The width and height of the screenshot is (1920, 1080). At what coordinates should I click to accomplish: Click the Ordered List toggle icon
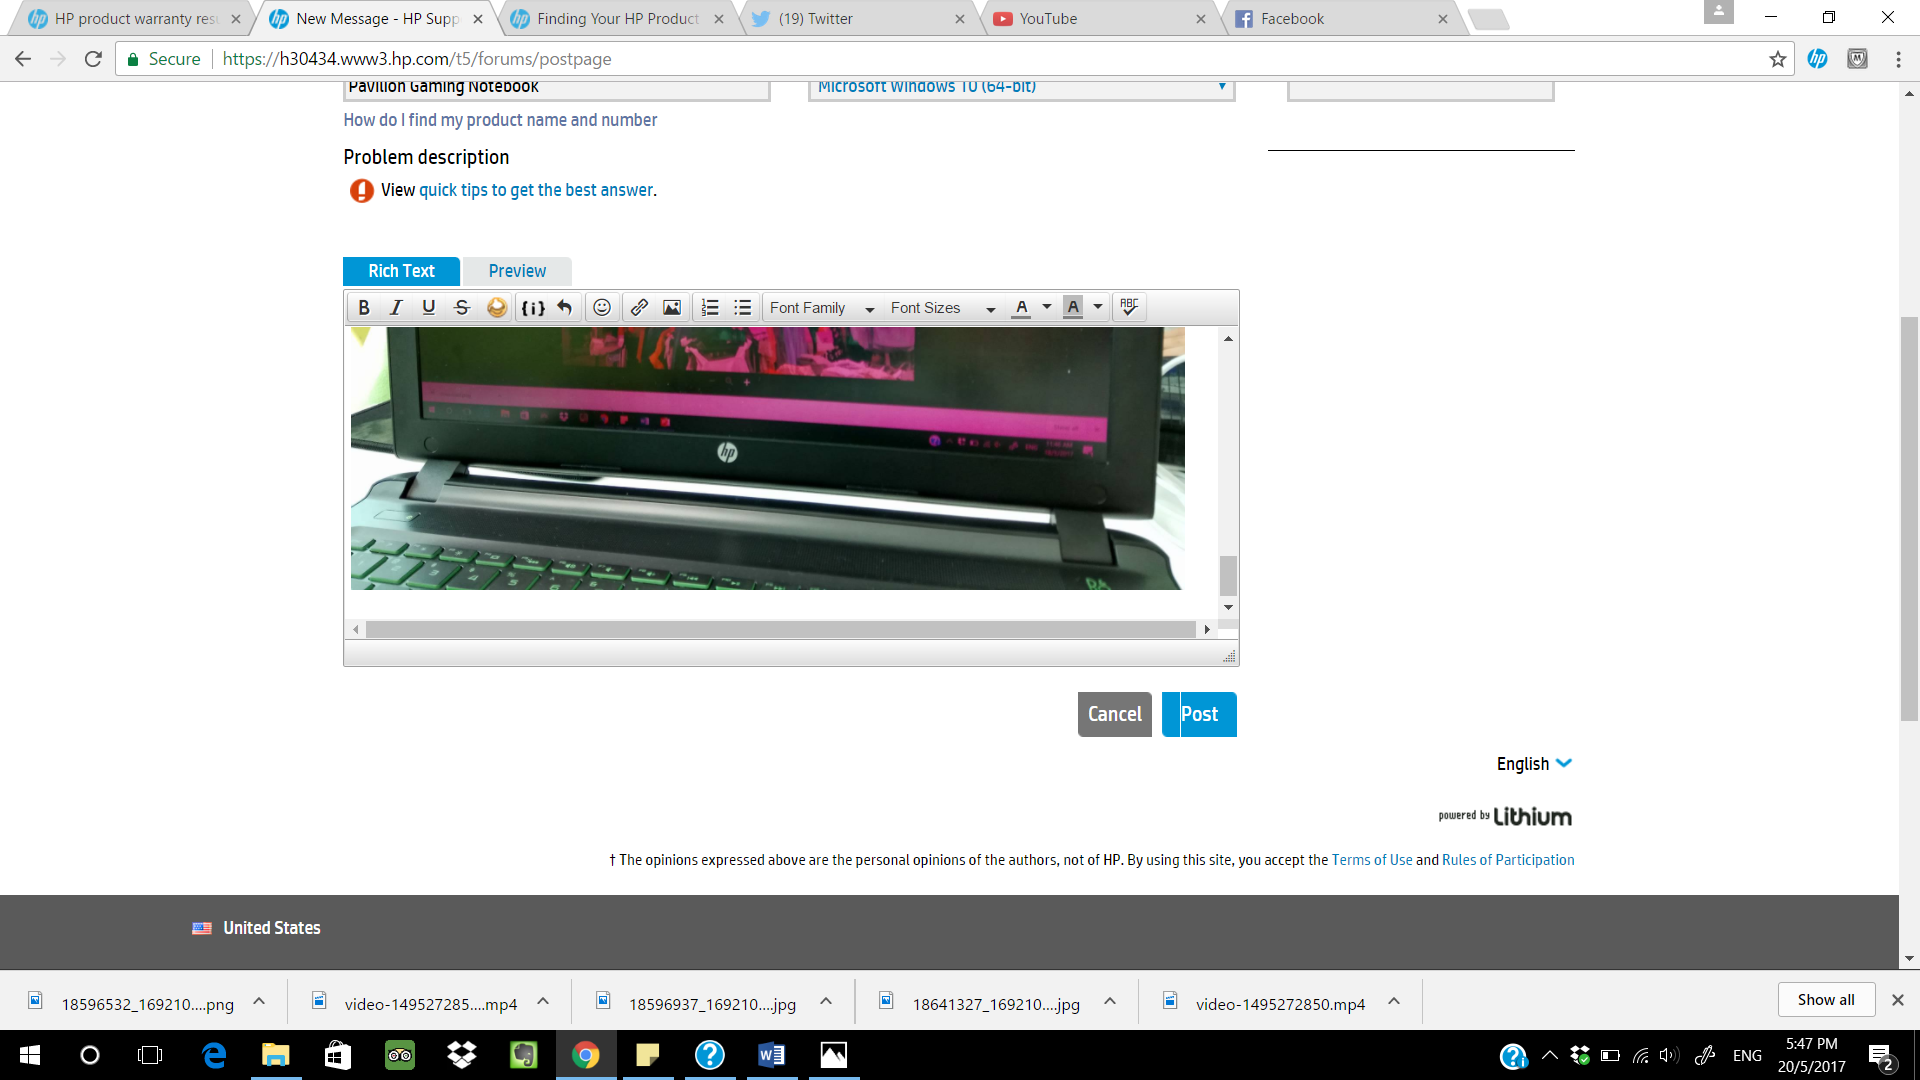[x=709, y=307]
